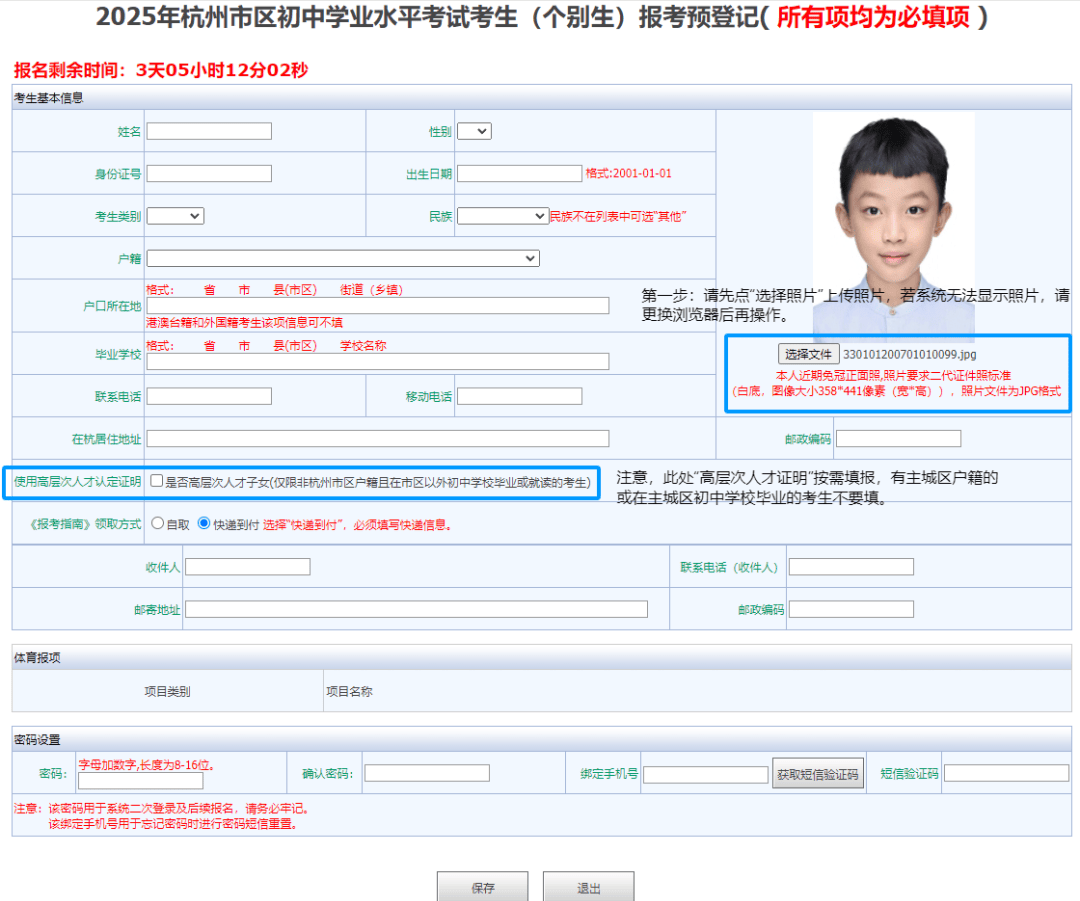Click the 移动电话 input box
The image size is (1080, 901).
[x=519, y=396]
